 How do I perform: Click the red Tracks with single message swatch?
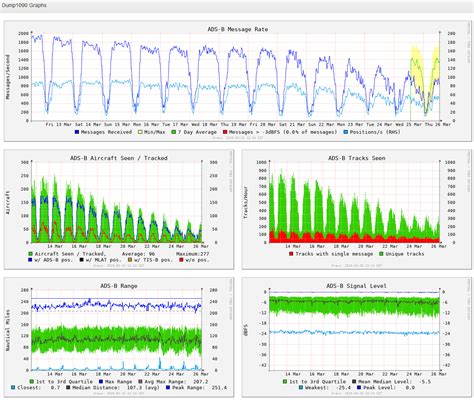(291, 254)
